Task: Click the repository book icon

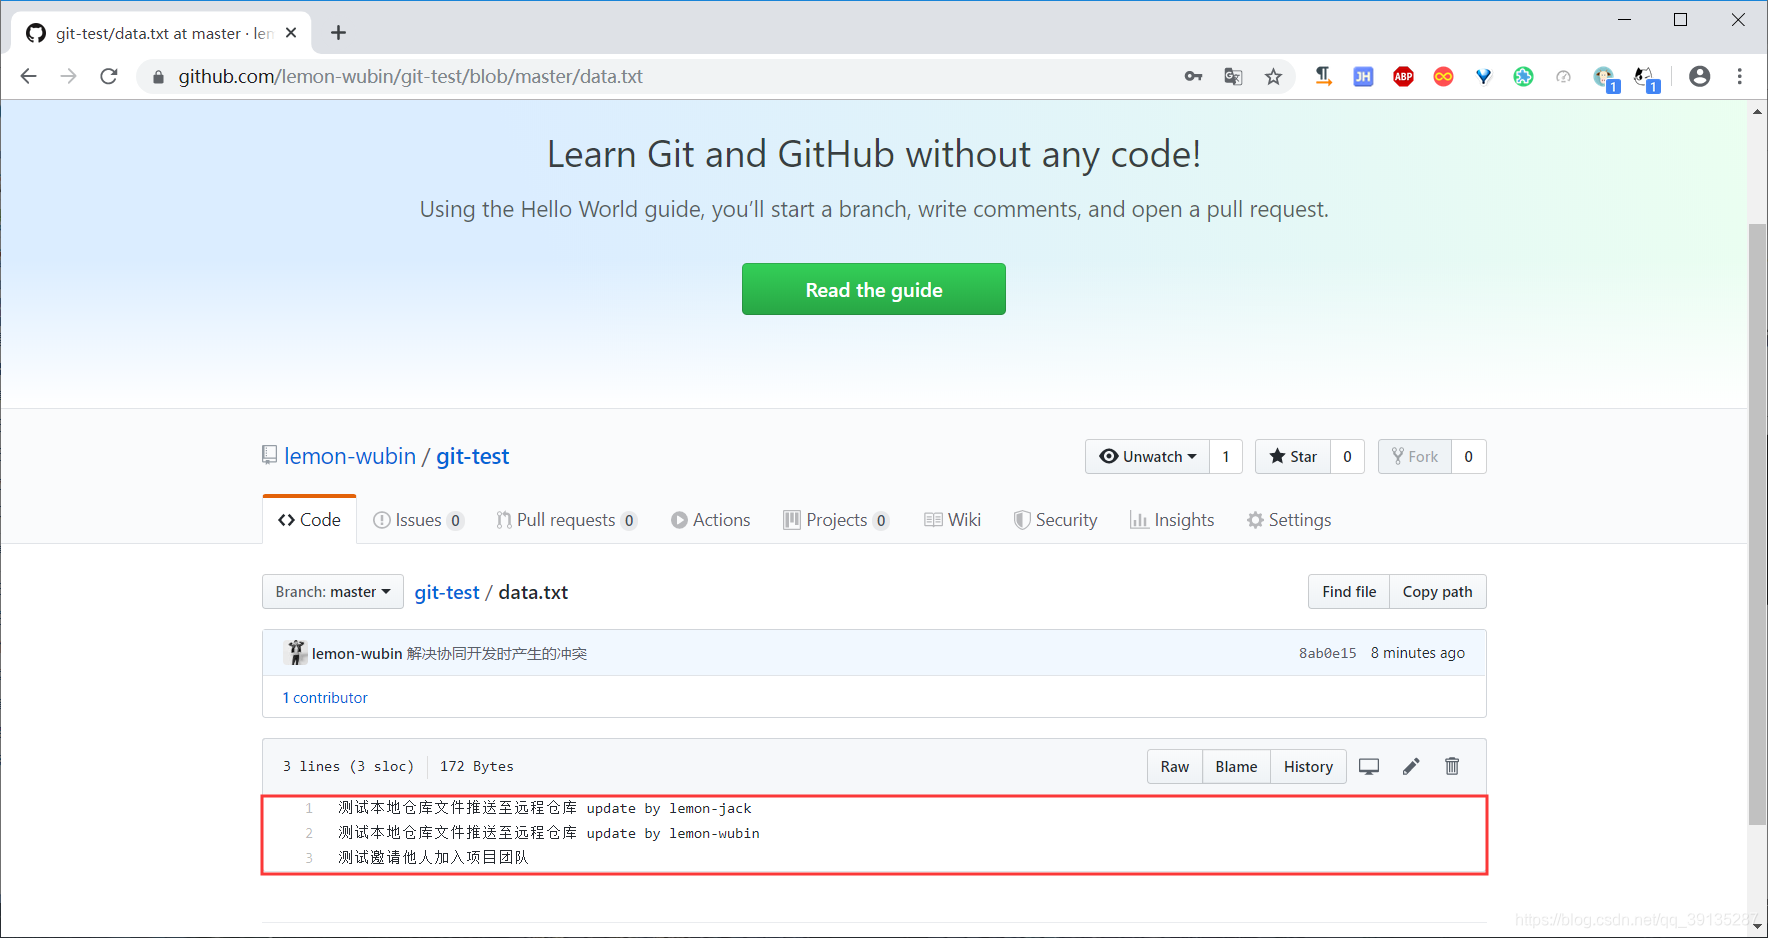Action: (269, 455)
